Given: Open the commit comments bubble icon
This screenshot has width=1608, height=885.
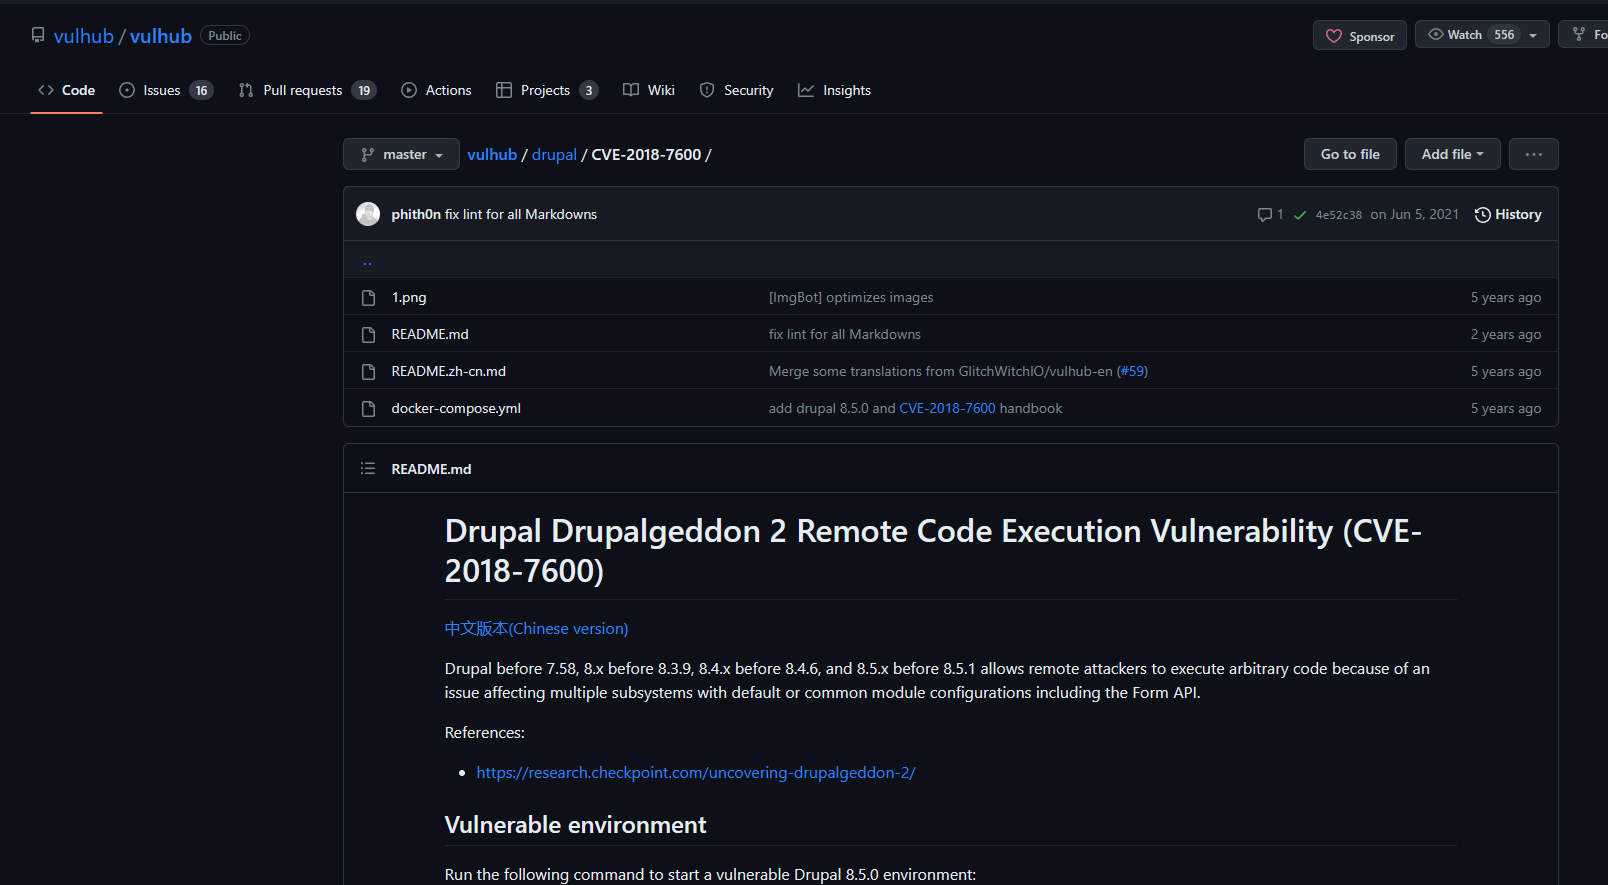Looking at the screenshot, I should [1265, 215].
